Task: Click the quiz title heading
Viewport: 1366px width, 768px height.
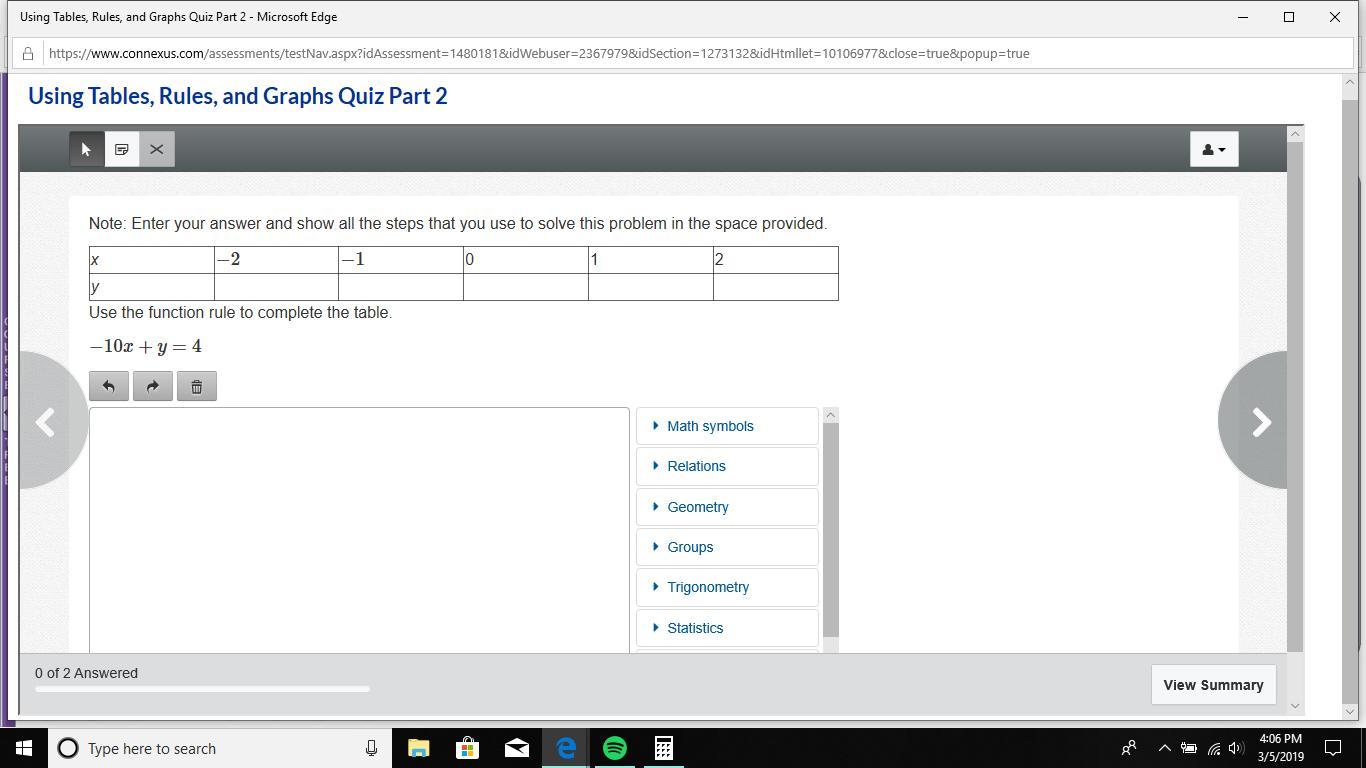Action: coord(238,96)
